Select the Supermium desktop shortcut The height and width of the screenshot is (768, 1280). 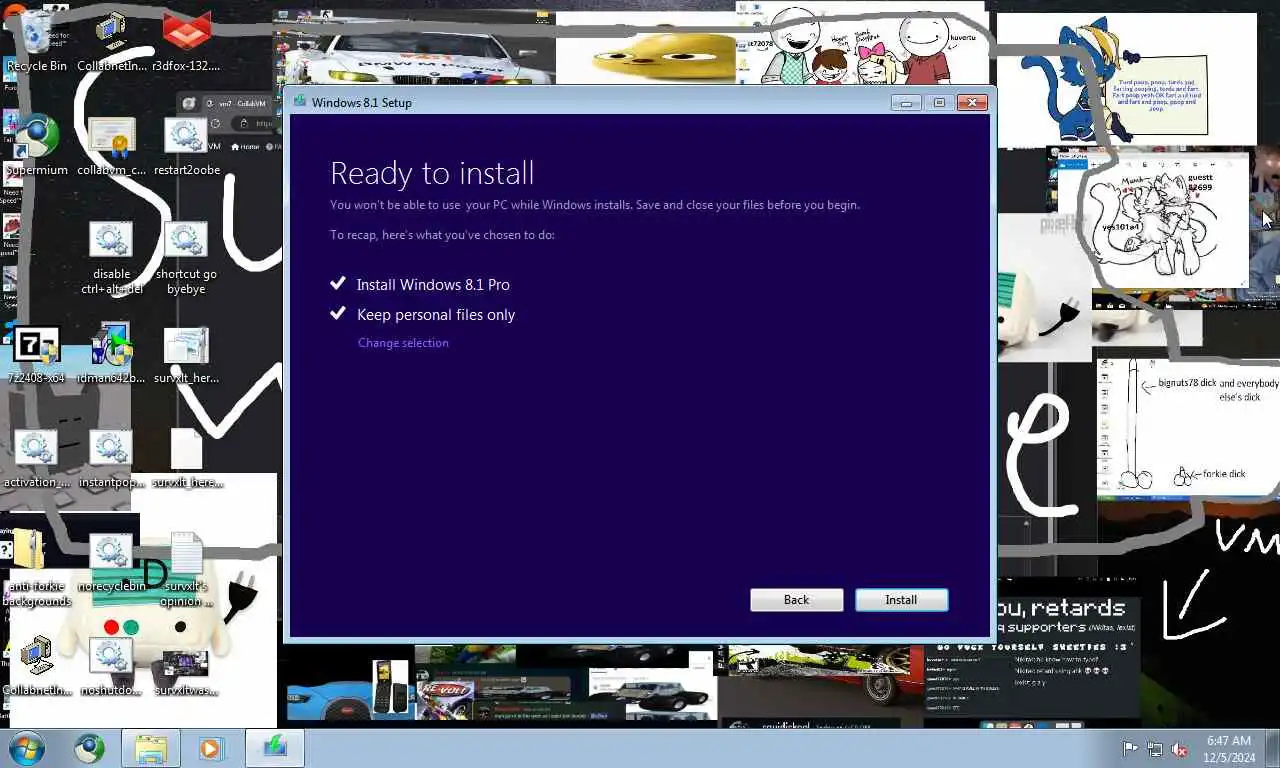(x=37, y=146)
